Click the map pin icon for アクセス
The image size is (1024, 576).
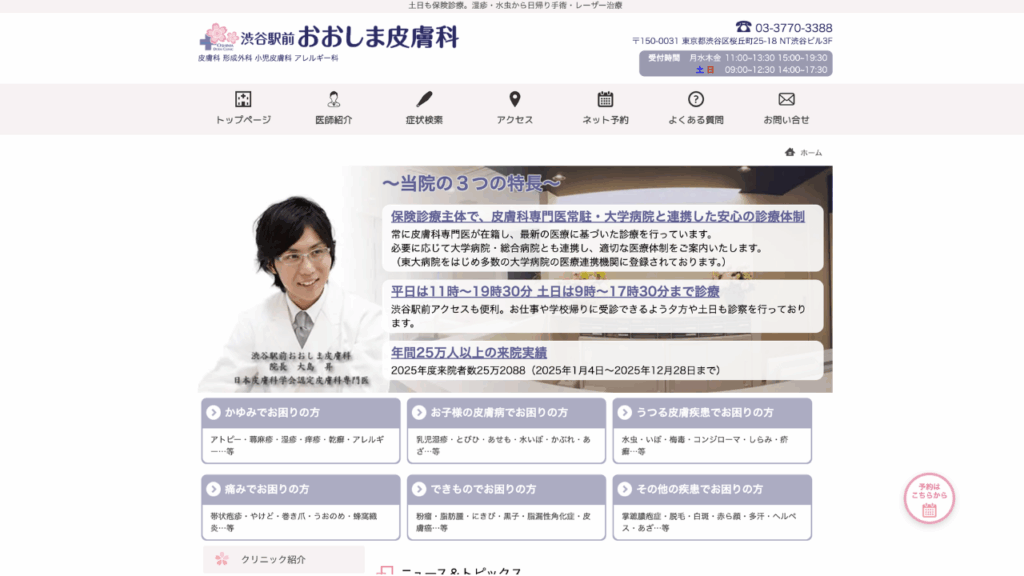coord(515,99)
